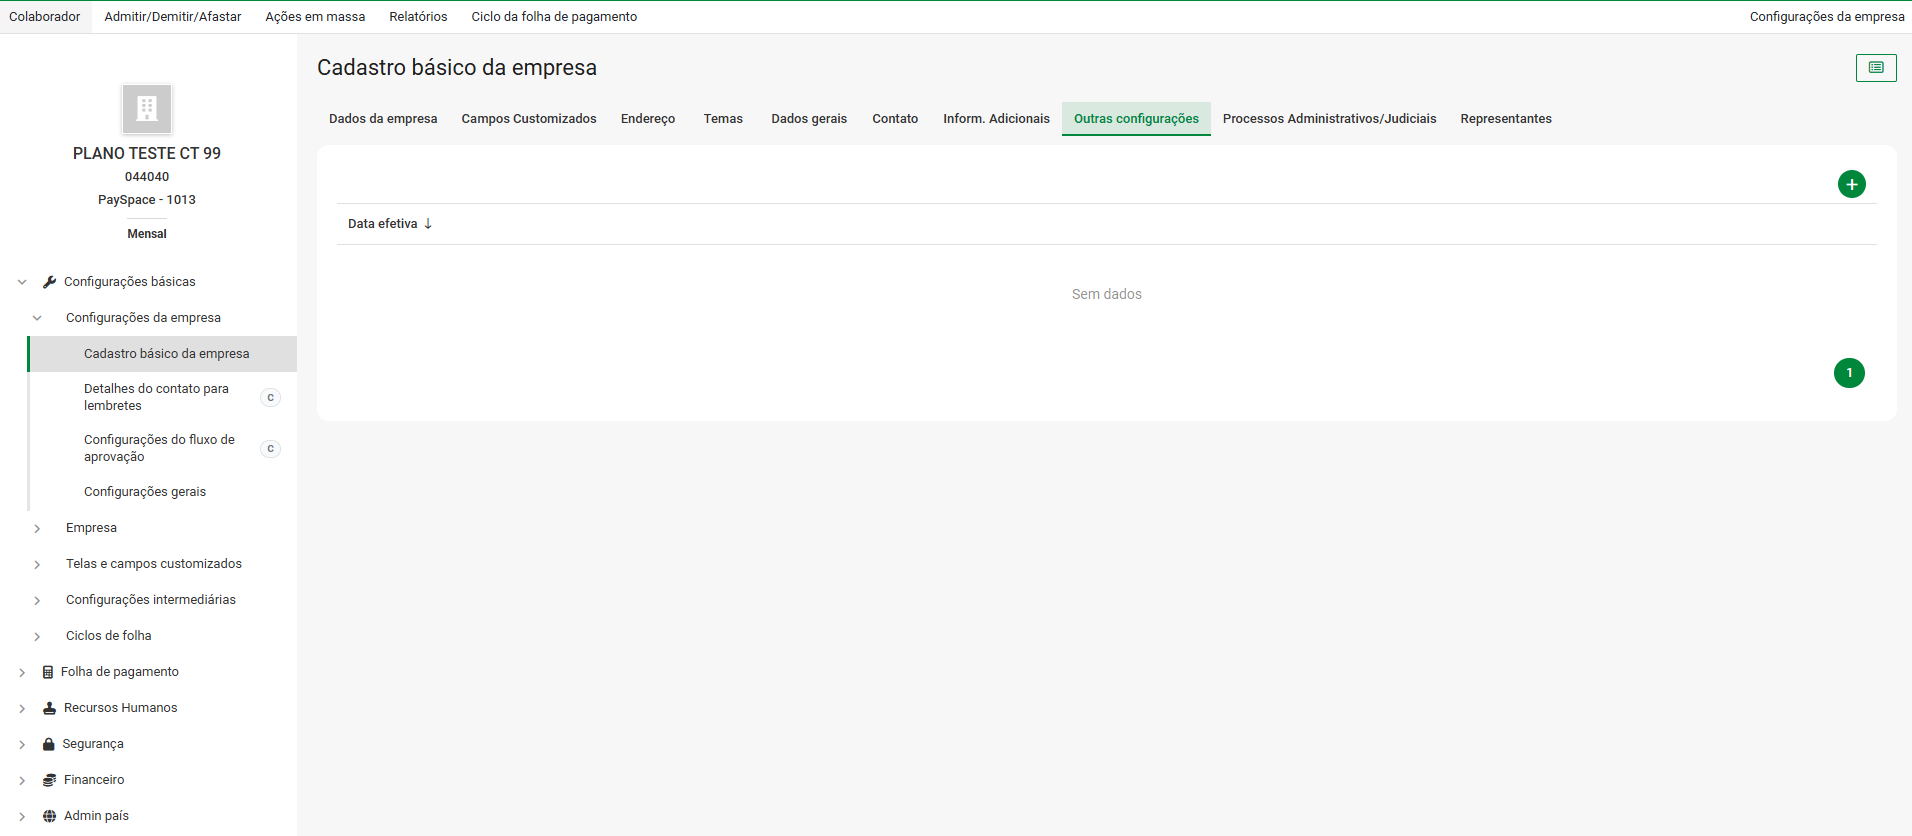The image size is (1912, 836).
Task: Collapse the Configurações básicas section
Action: point(22,282)
